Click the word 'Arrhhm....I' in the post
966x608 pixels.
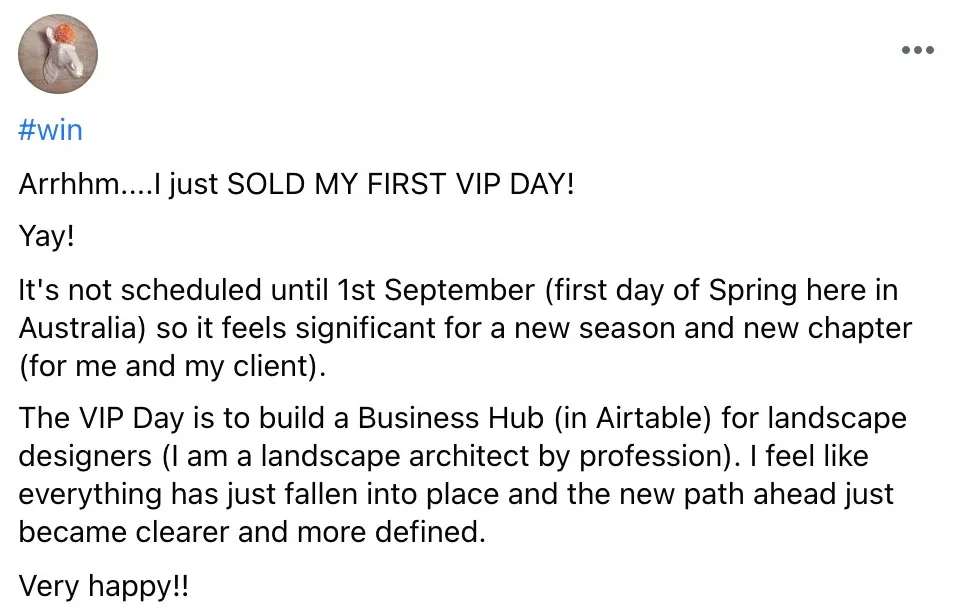tap(90, 184)
